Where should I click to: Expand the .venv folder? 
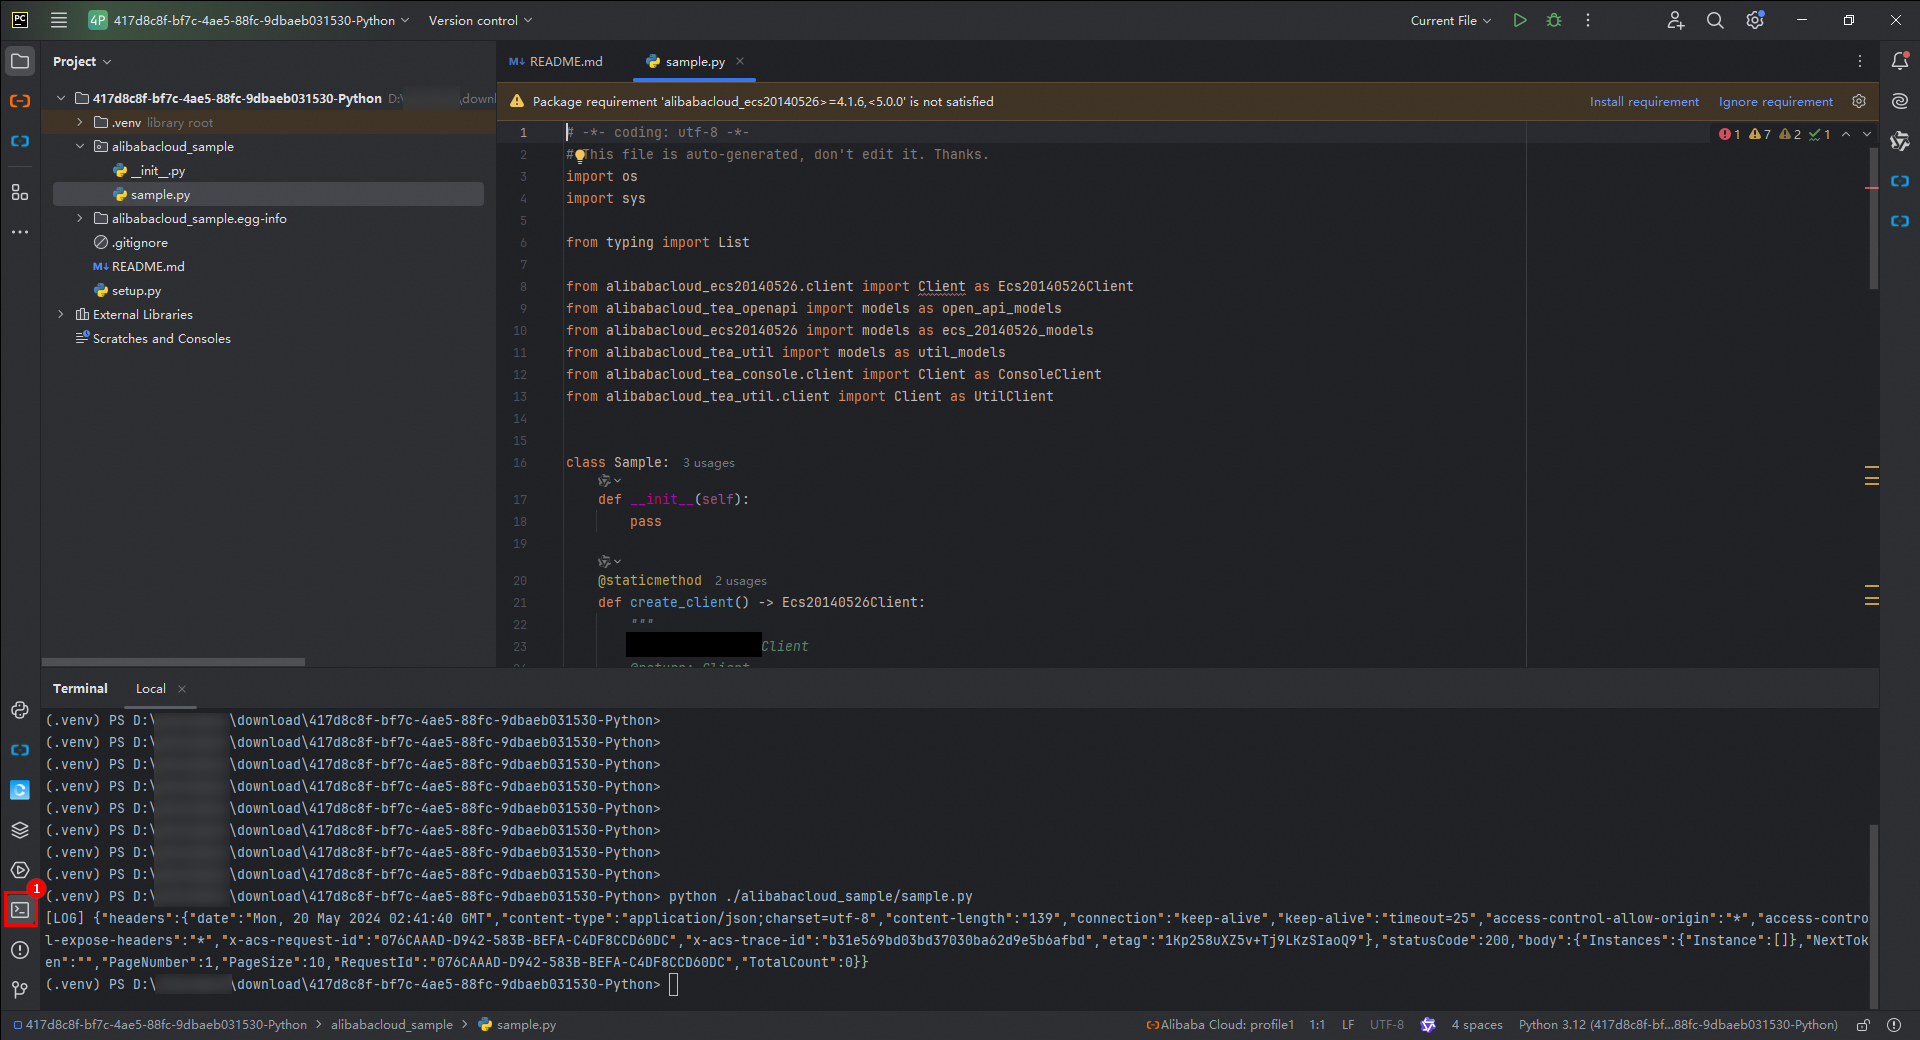(x=80, y=123)
